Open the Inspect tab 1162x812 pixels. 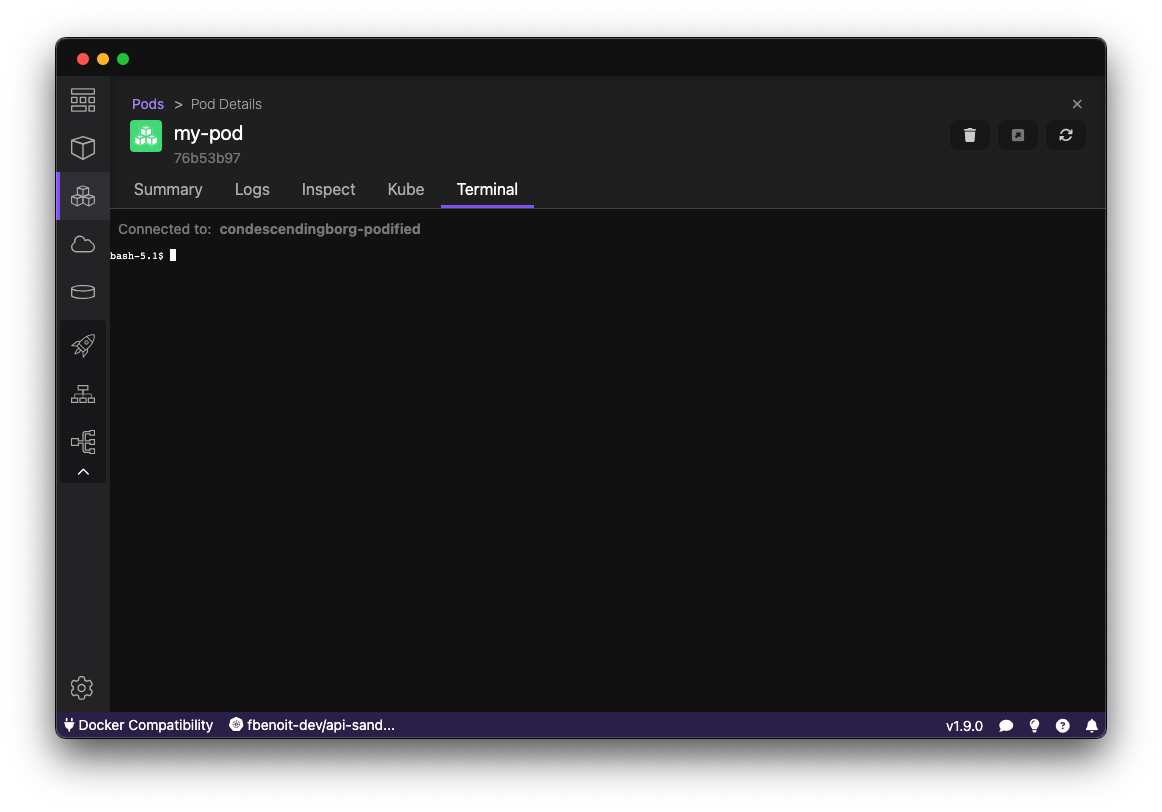pos(328,189)
